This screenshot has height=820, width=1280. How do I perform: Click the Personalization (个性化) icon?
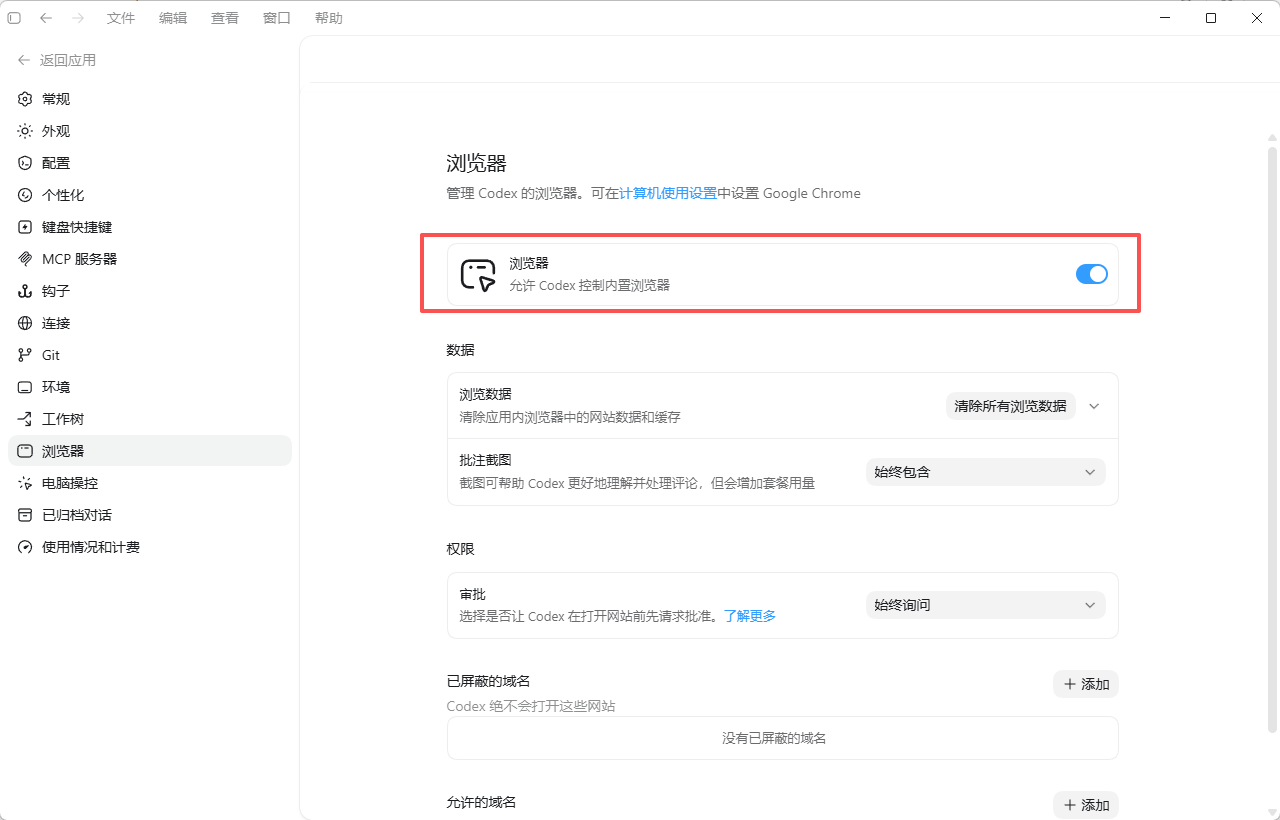coord(25,195)
